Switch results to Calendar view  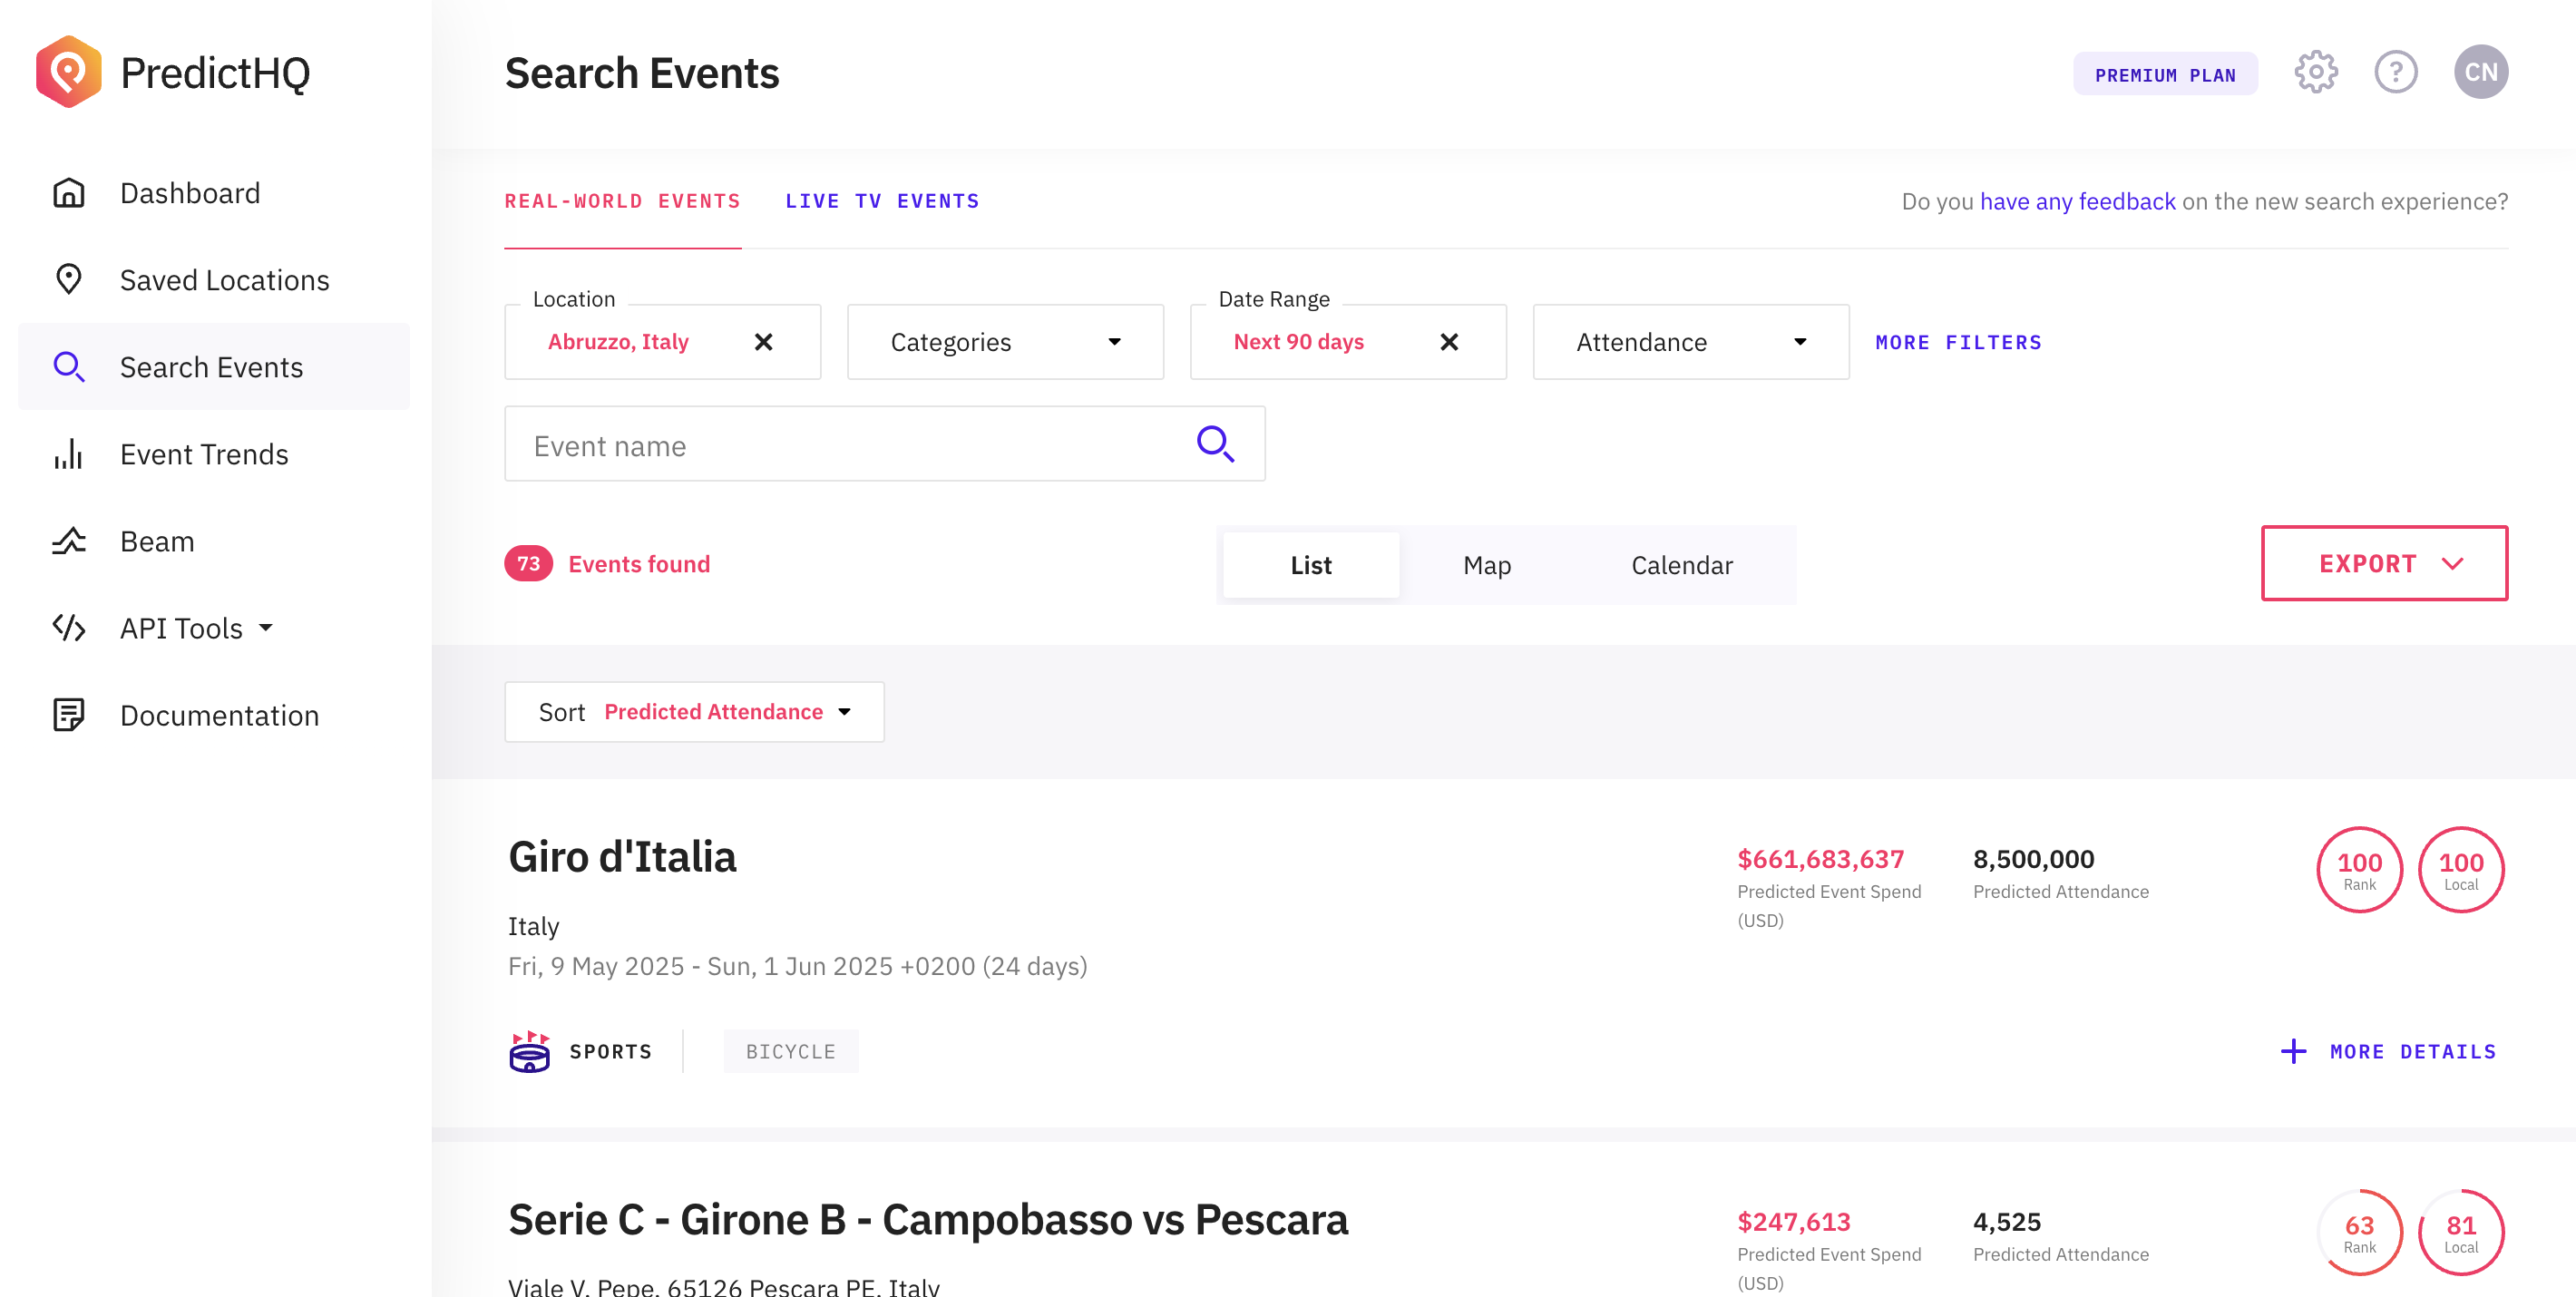[1681, 565]
